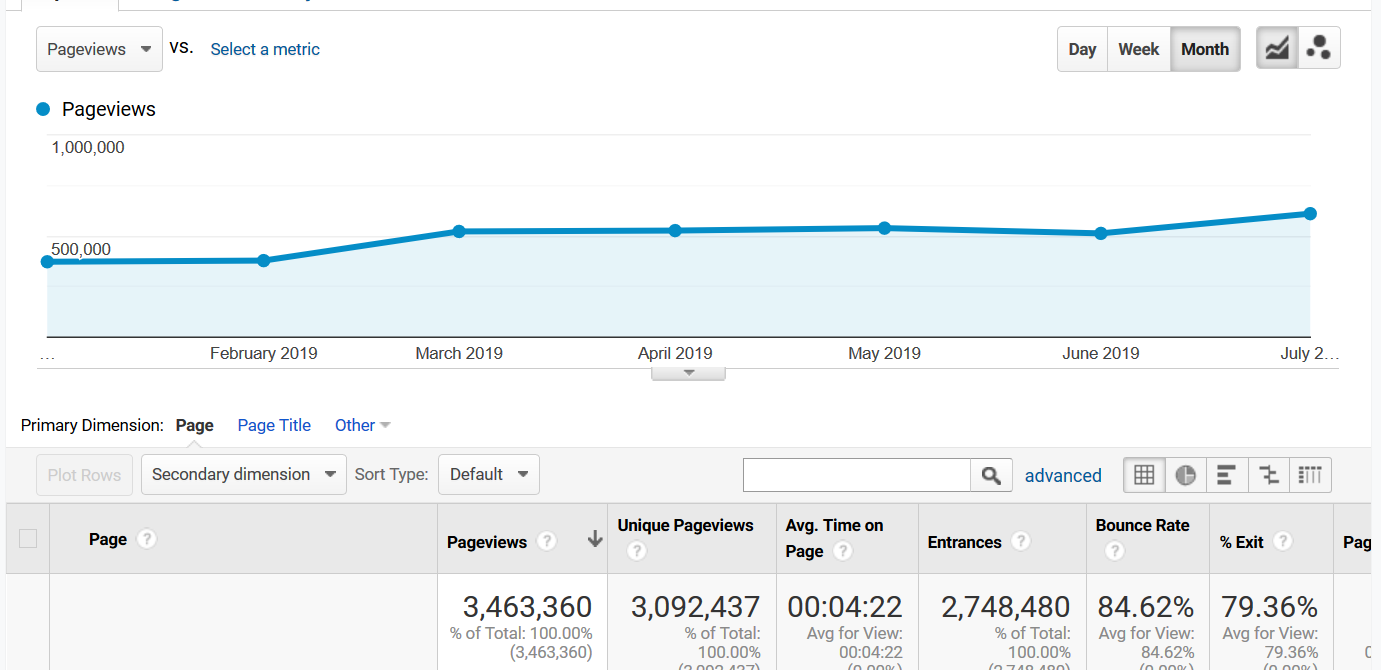1381x670 pixels.
Task: Set graph interval to Month
Action: 1205,49
